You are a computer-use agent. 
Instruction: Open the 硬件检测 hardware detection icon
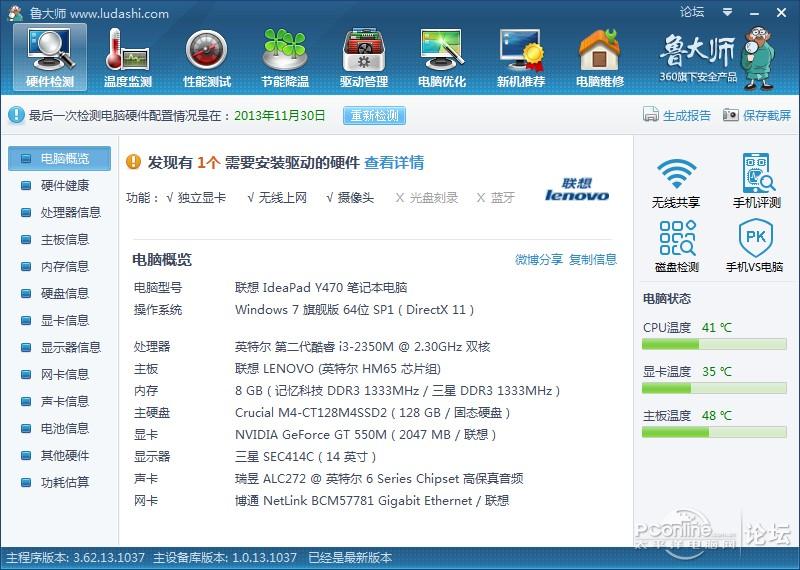[x=50, y=58]
